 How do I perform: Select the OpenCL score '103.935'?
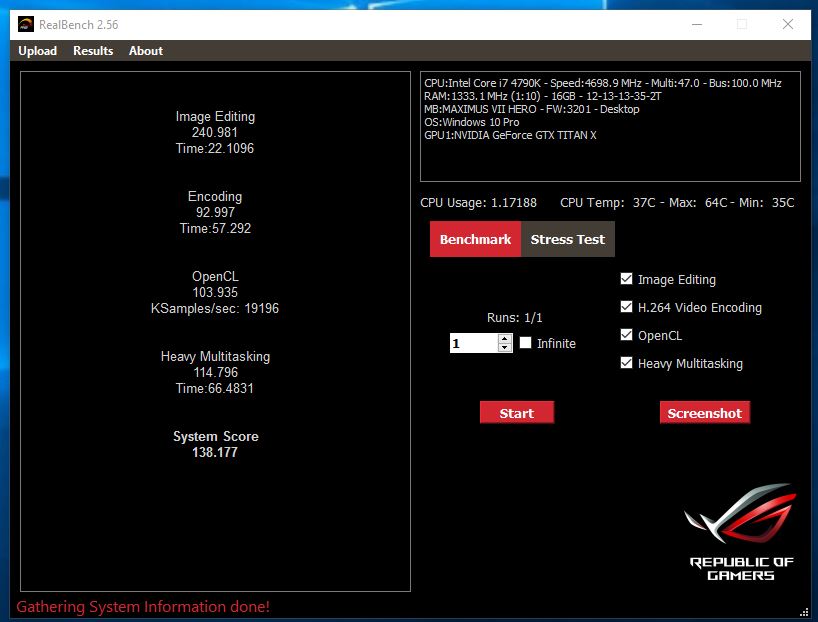coord(215,292)
